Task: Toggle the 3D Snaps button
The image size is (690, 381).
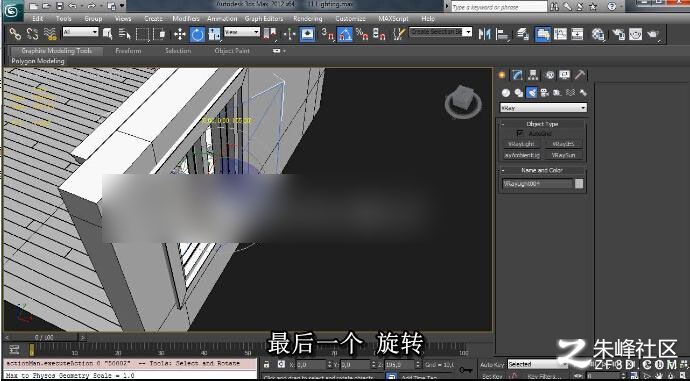Action: tap(327, 34)
